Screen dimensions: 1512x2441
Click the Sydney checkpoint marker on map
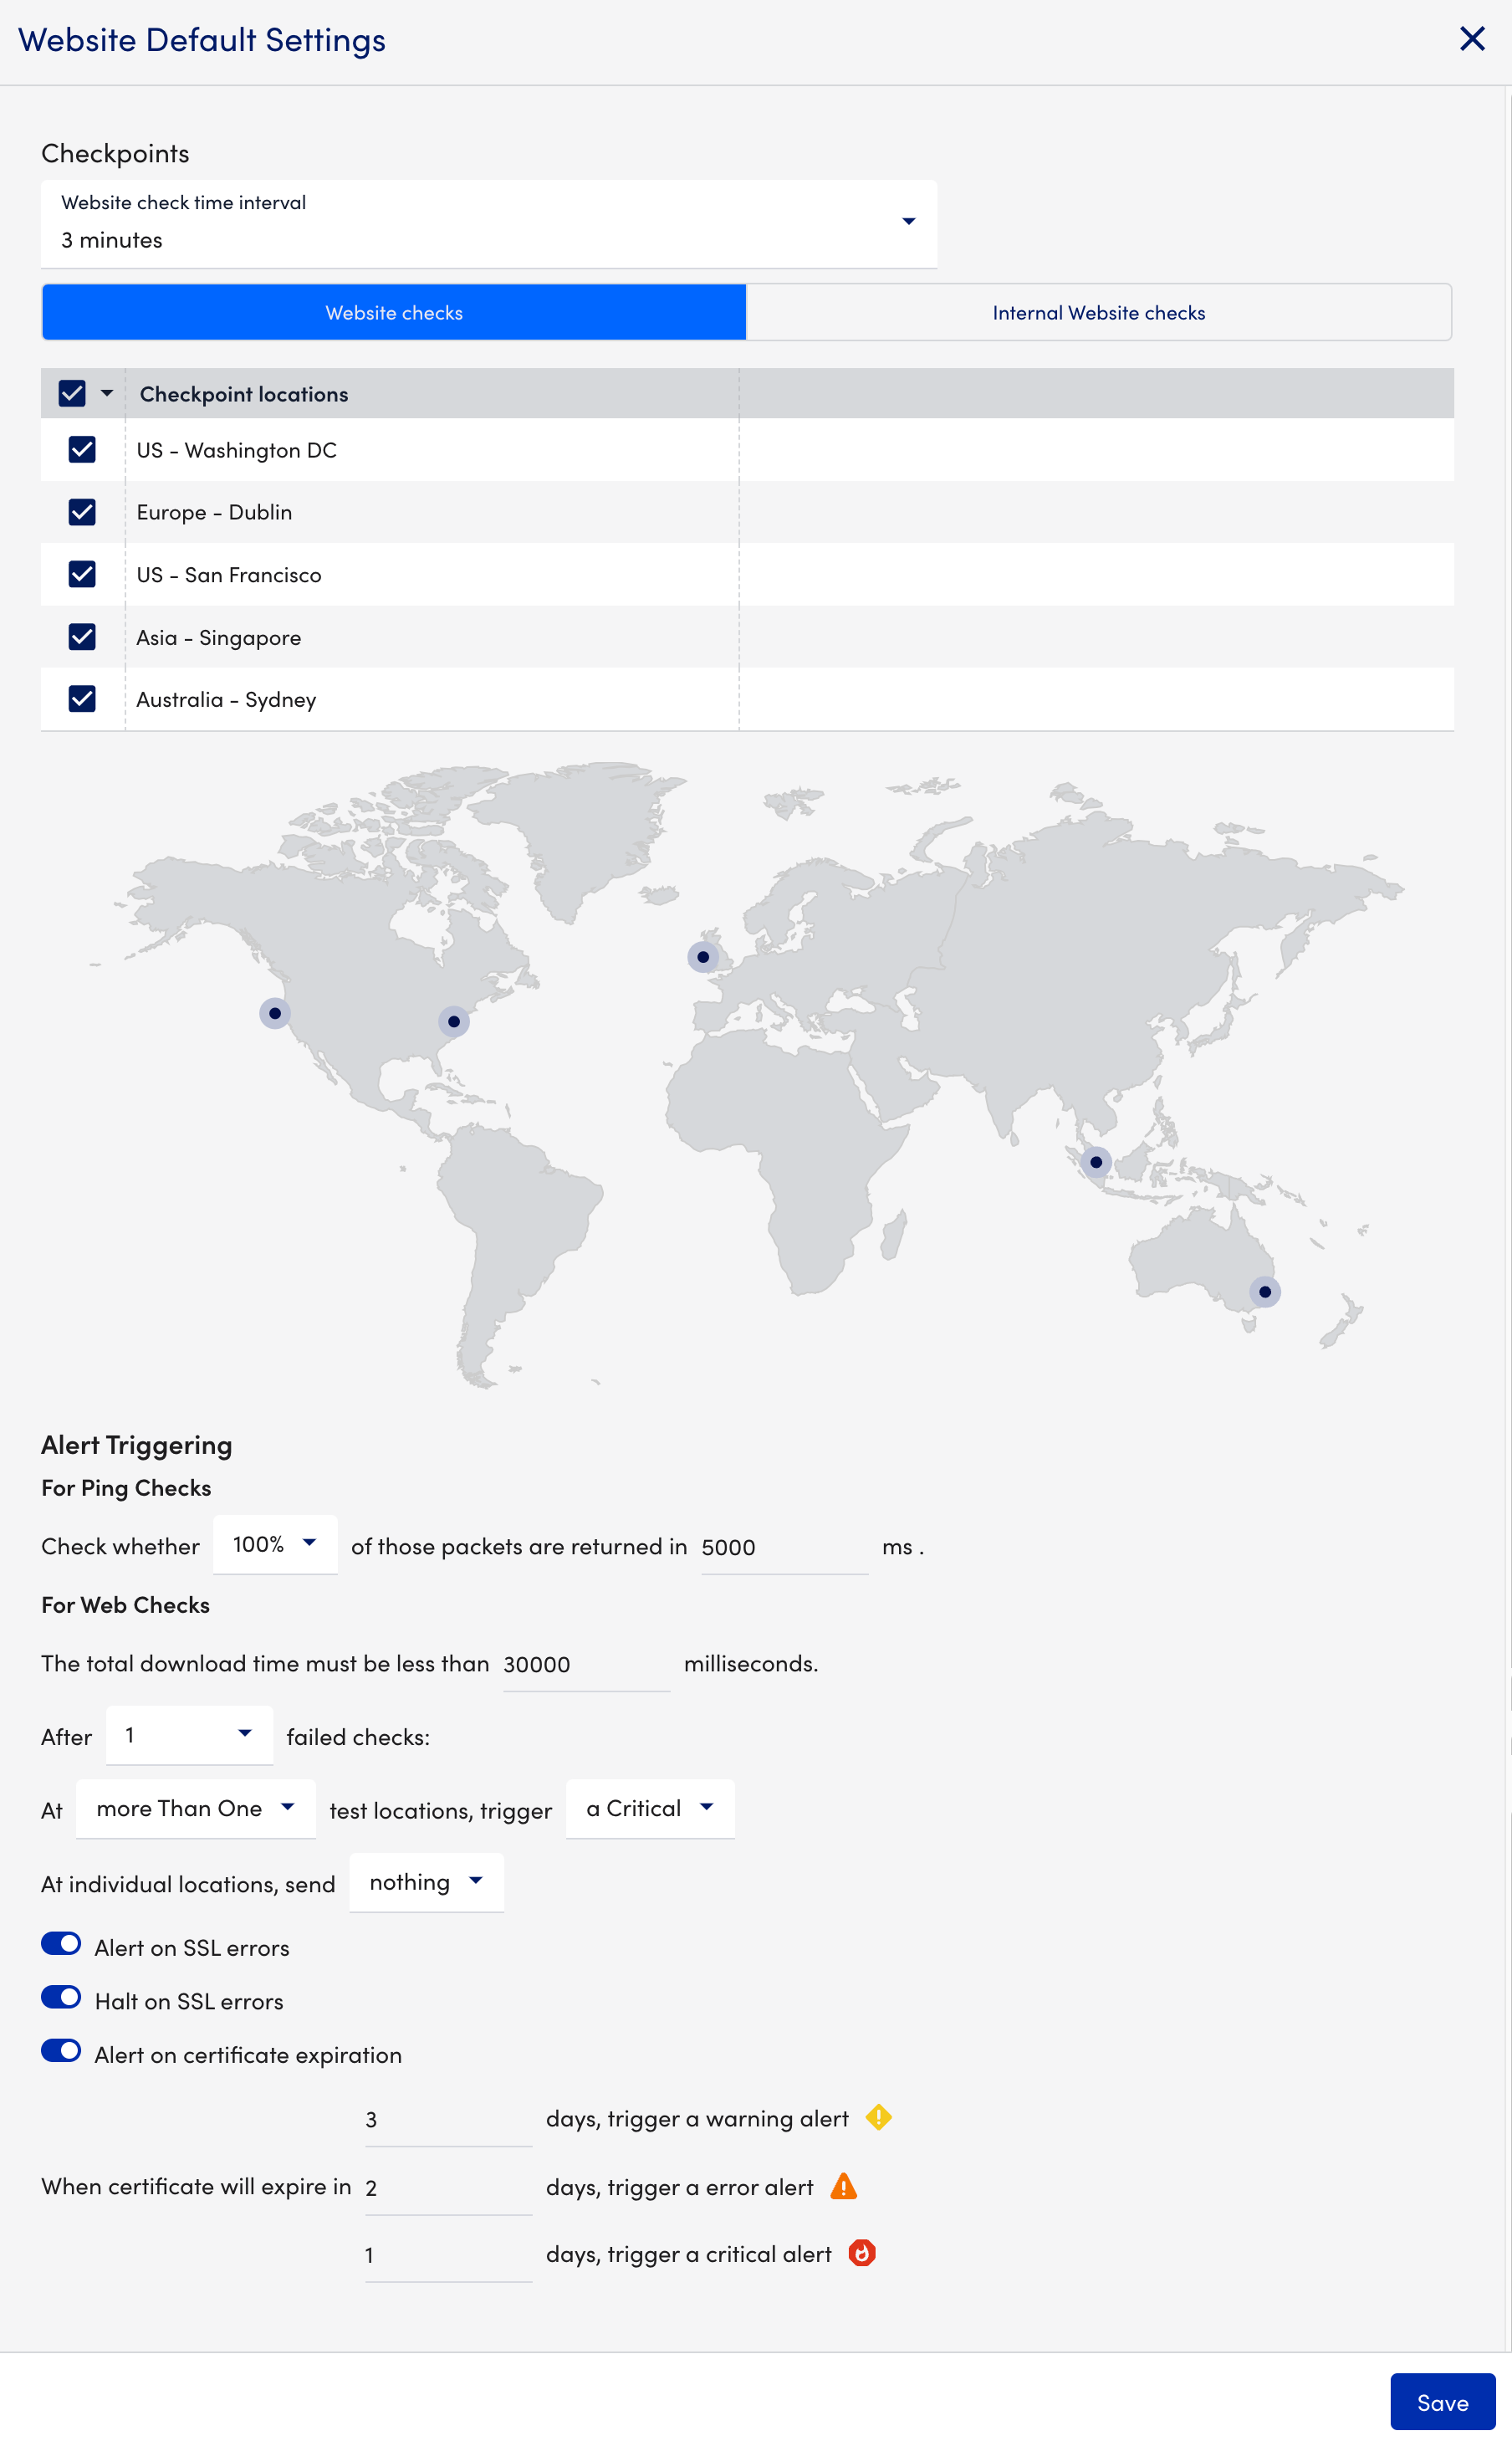pyautogui.click(x=1265, y=1292)
